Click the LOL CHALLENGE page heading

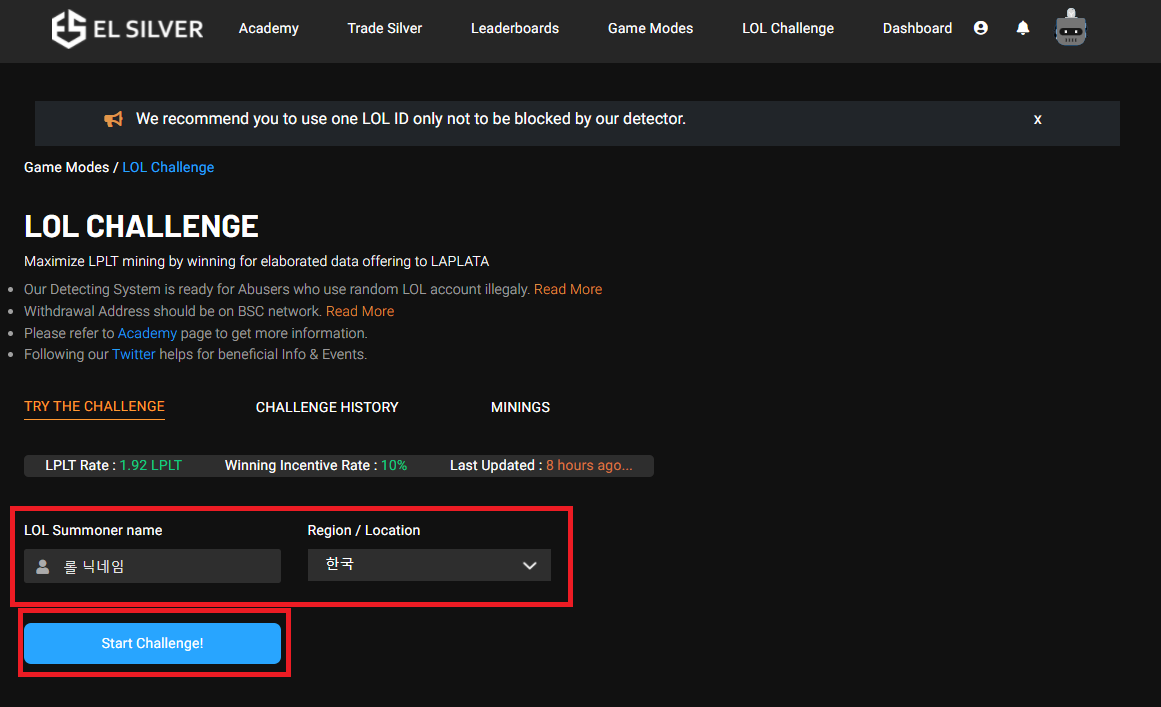pos(141,226)
